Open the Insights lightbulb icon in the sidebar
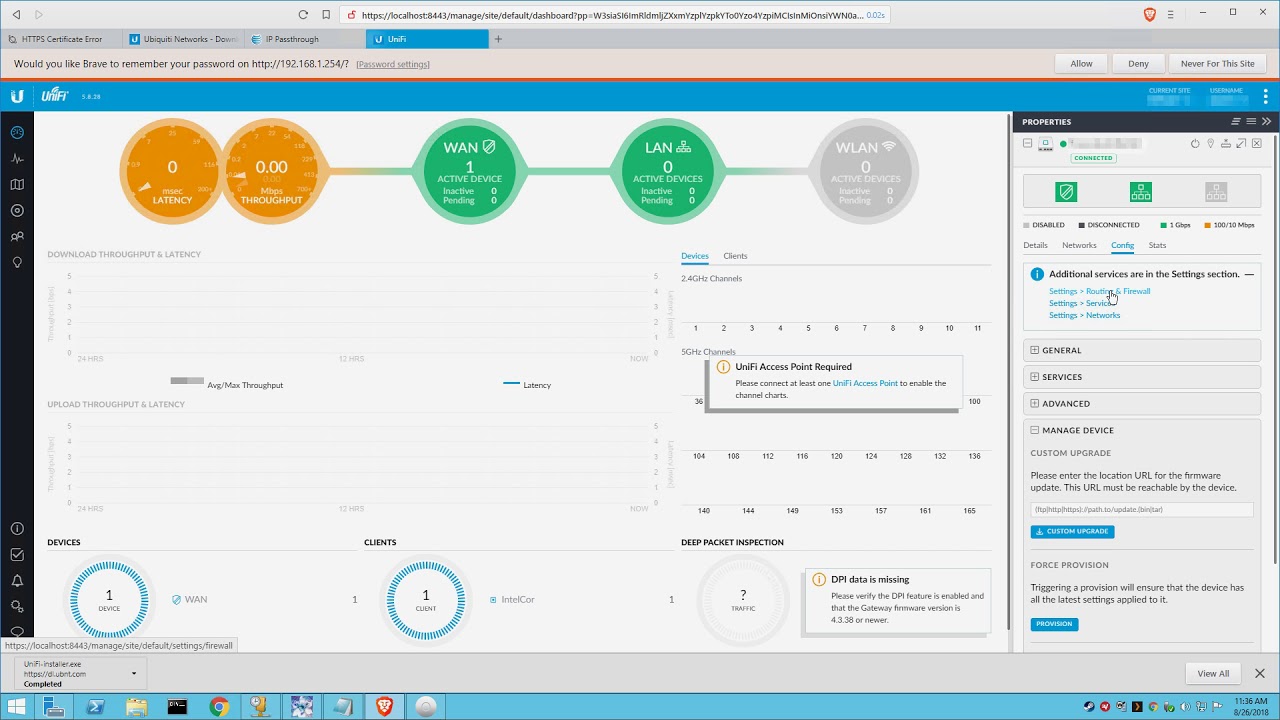The height and width of the screenshot is (720, 1280). [x=17, y=263]
